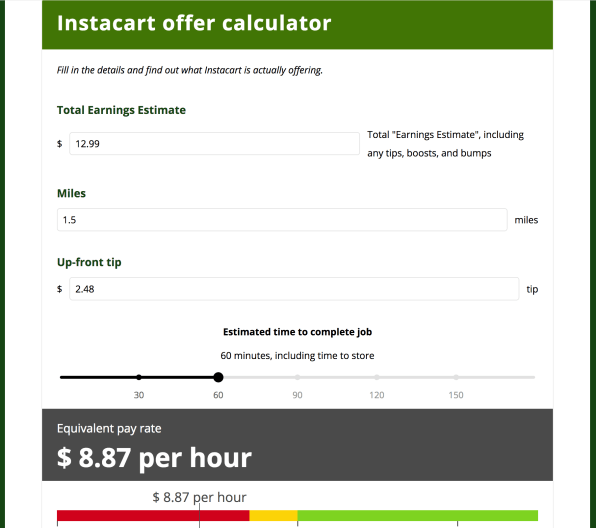Click the 90 label under the slider
The height and width of the screenshot is (528, 596).
click(298, 395)
